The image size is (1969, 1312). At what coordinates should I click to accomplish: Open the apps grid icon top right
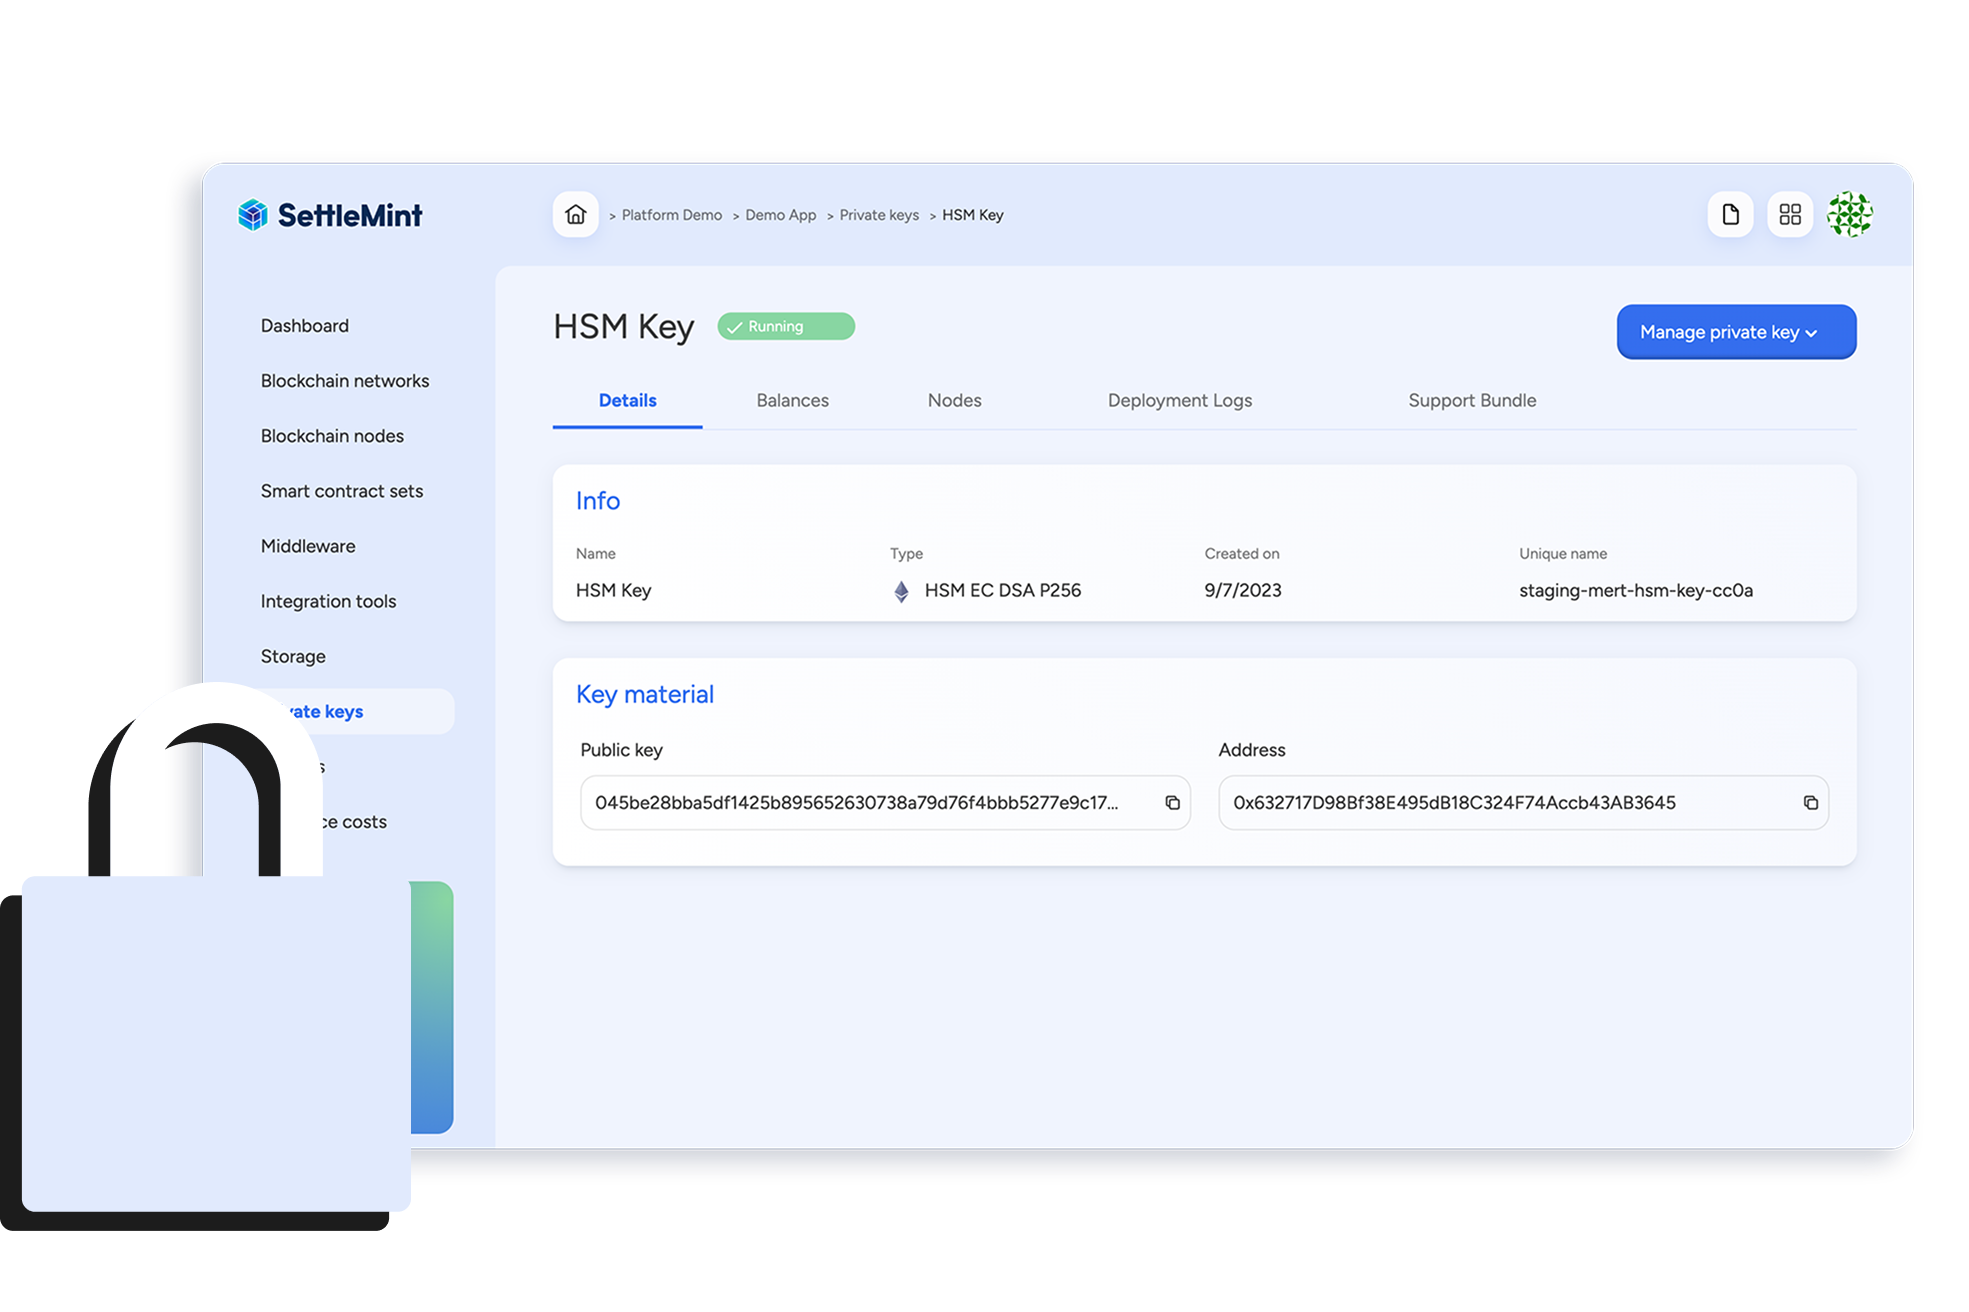(1790, 214)
